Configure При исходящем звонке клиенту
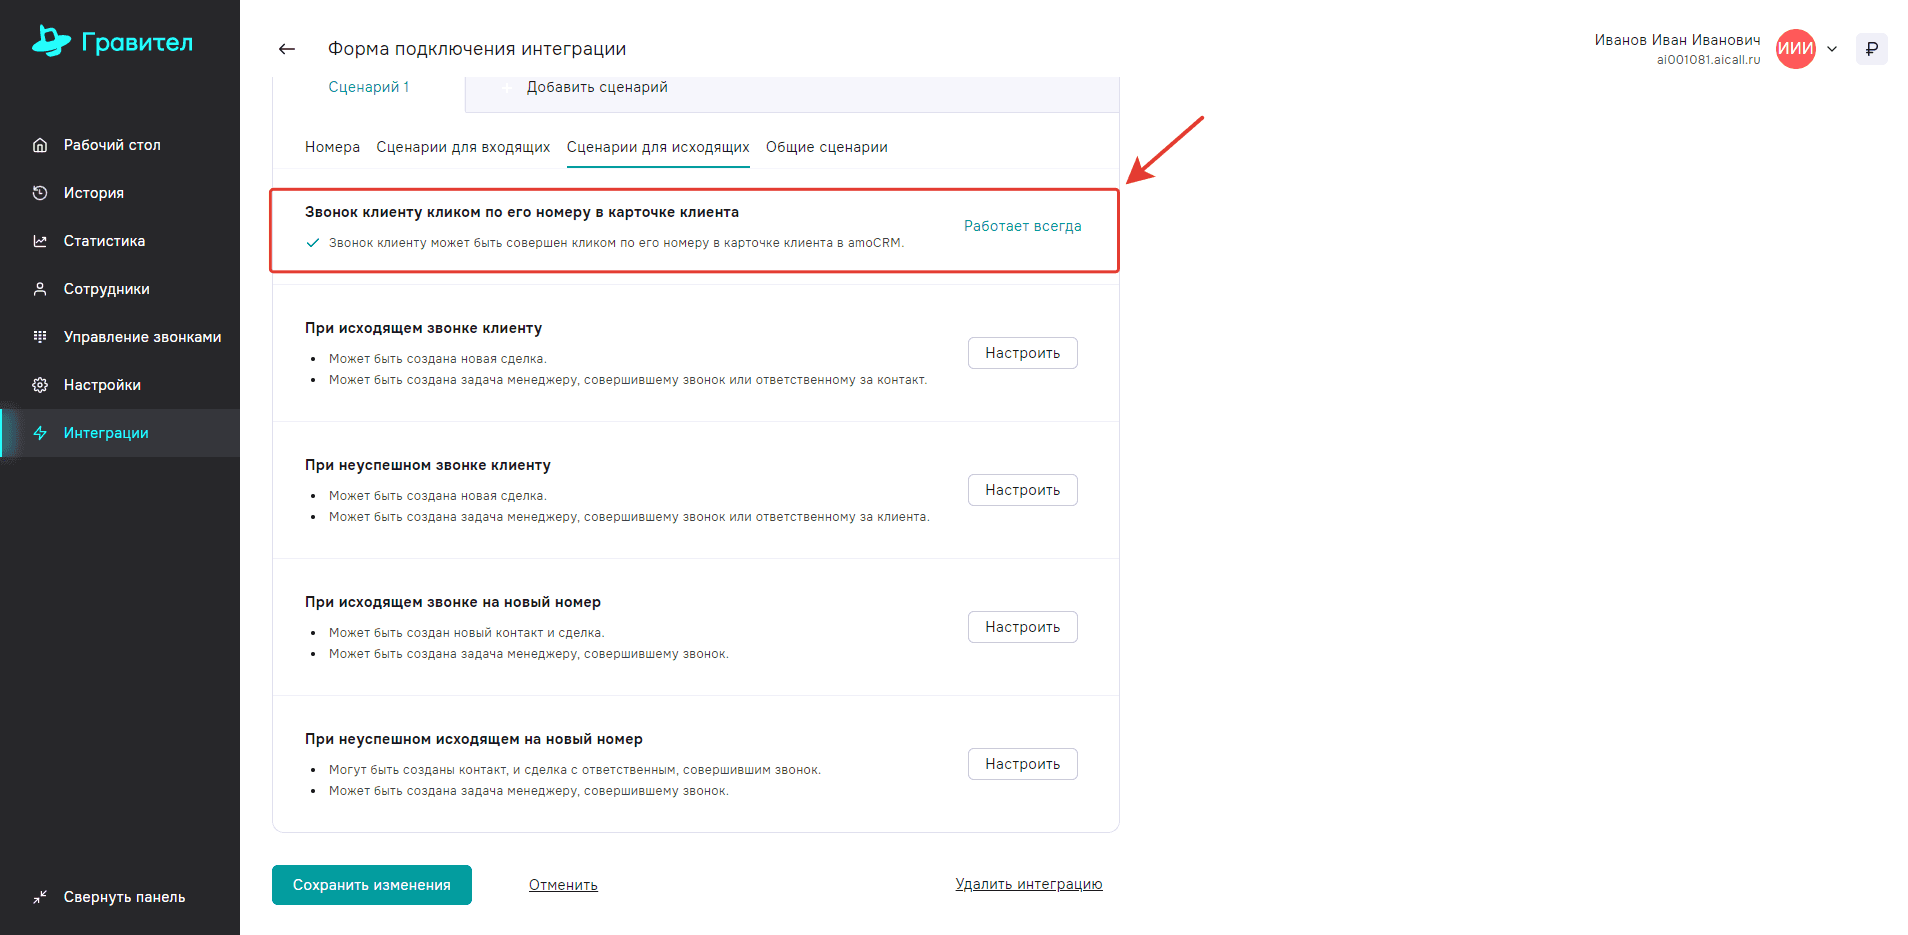This screenshot has height=935, width=1908. click(x=1022, y=353)
